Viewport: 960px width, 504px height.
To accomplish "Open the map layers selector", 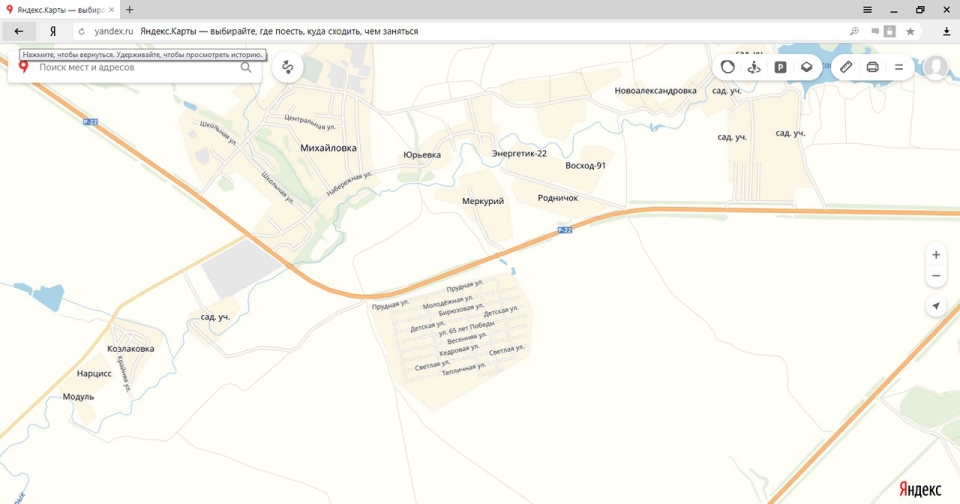I will coord(806,67).
